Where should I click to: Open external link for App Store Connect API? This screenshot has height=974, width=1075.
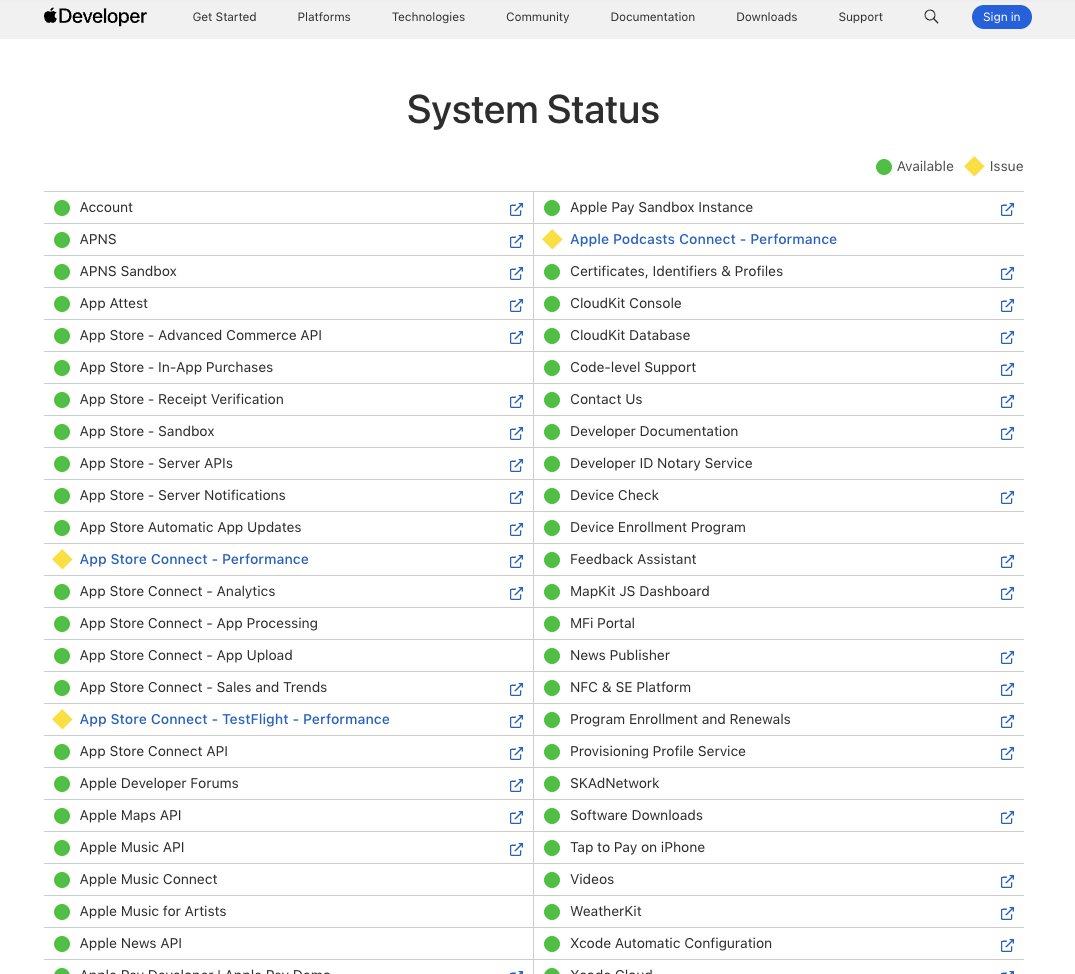coord(516,753)
